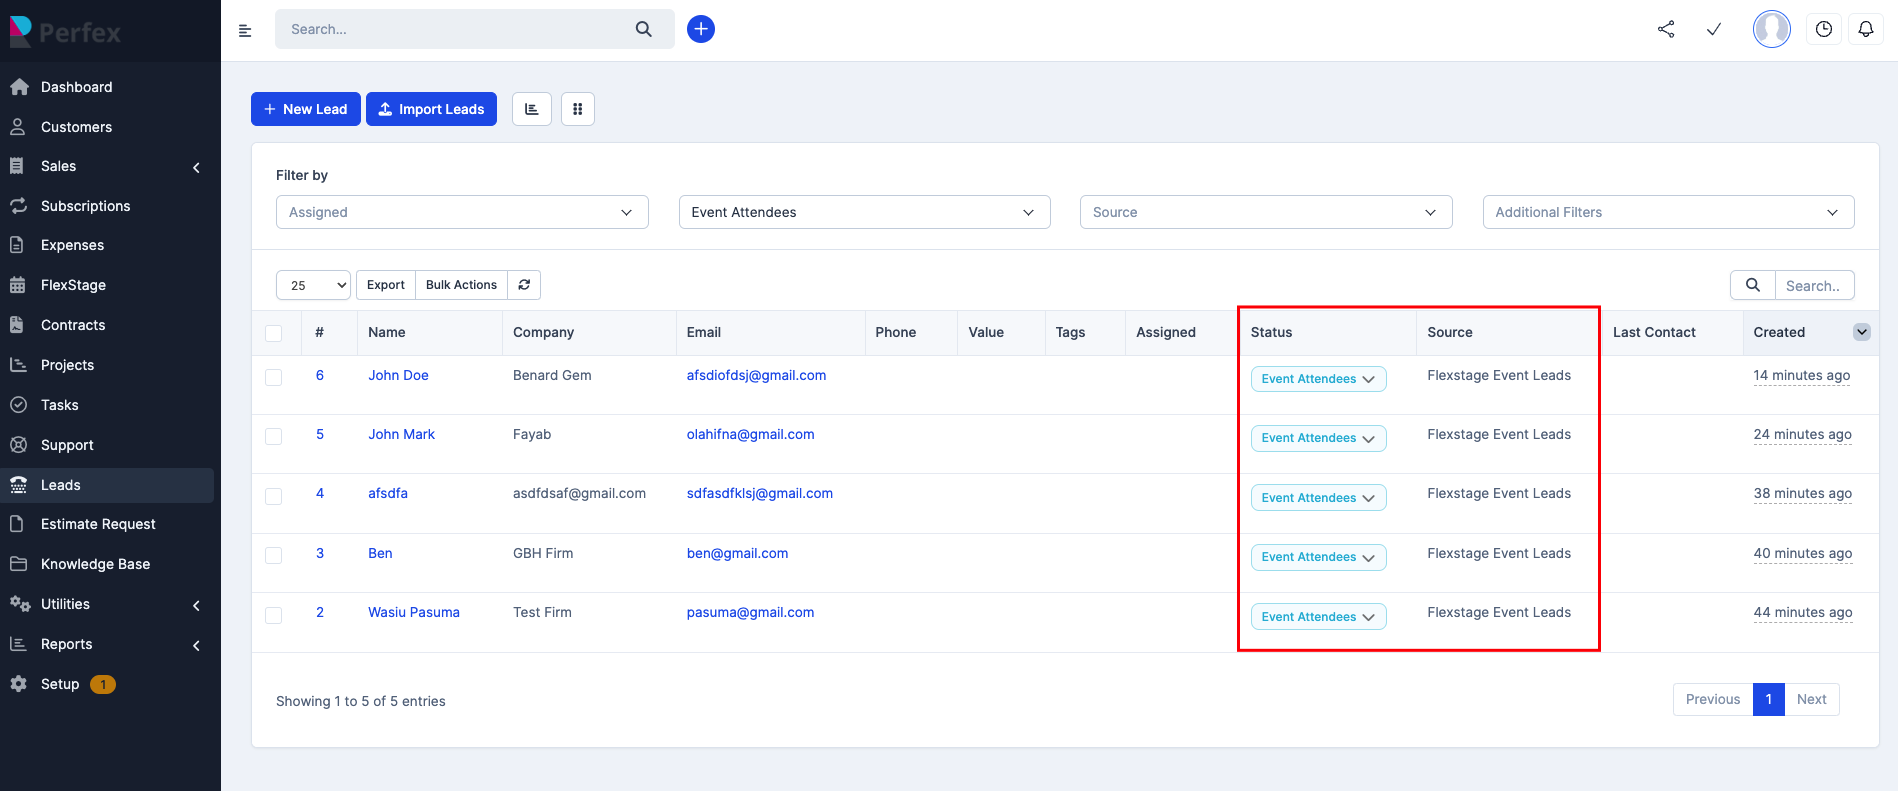
Task: Click the Import Leads button
Action: [431, 109]
